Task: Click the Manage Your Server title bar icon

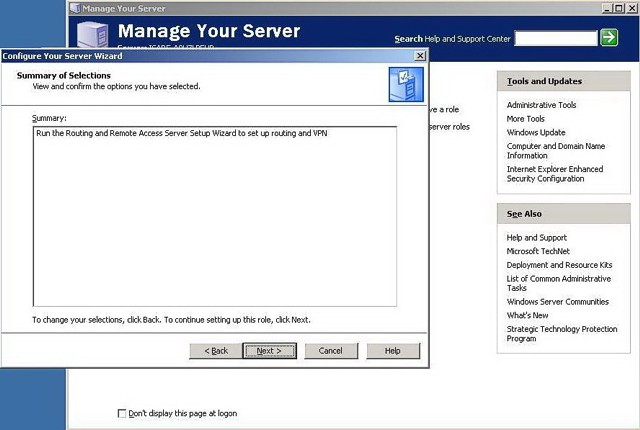Action: (75, 8)
